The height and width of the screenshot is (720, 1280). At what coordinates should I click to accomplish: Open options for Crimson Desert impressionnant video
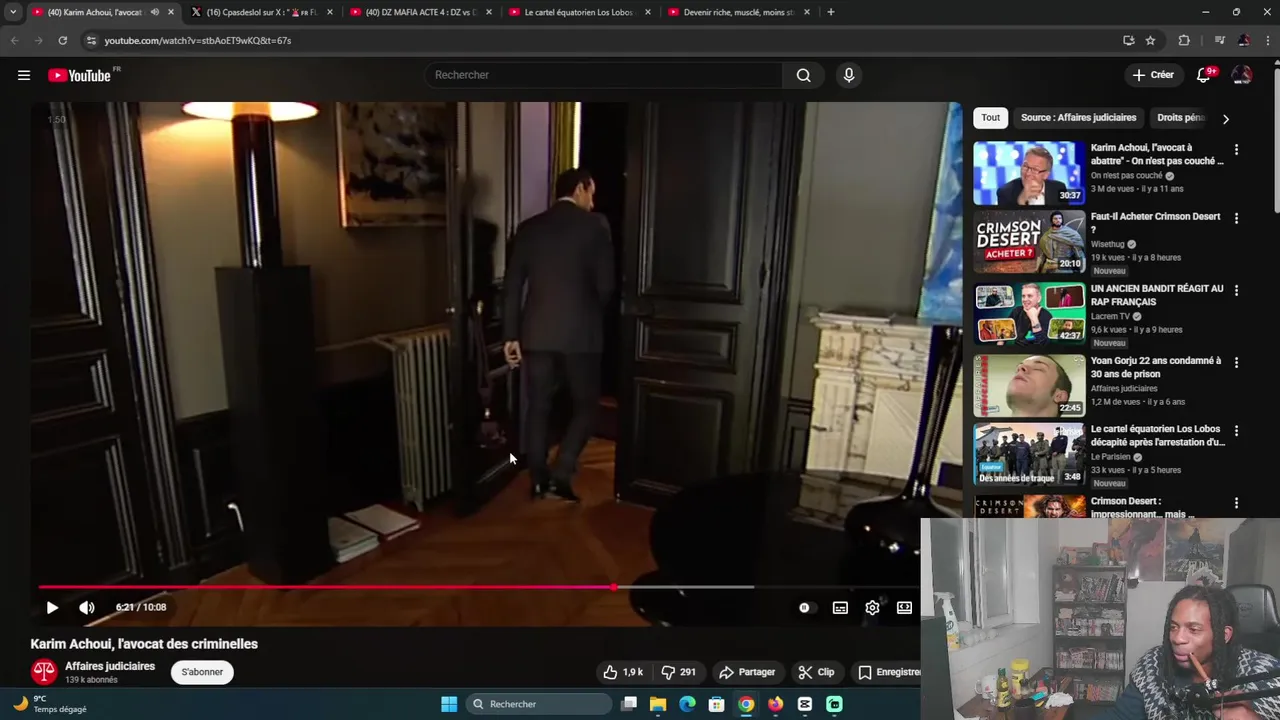[x=1236, y=503]
